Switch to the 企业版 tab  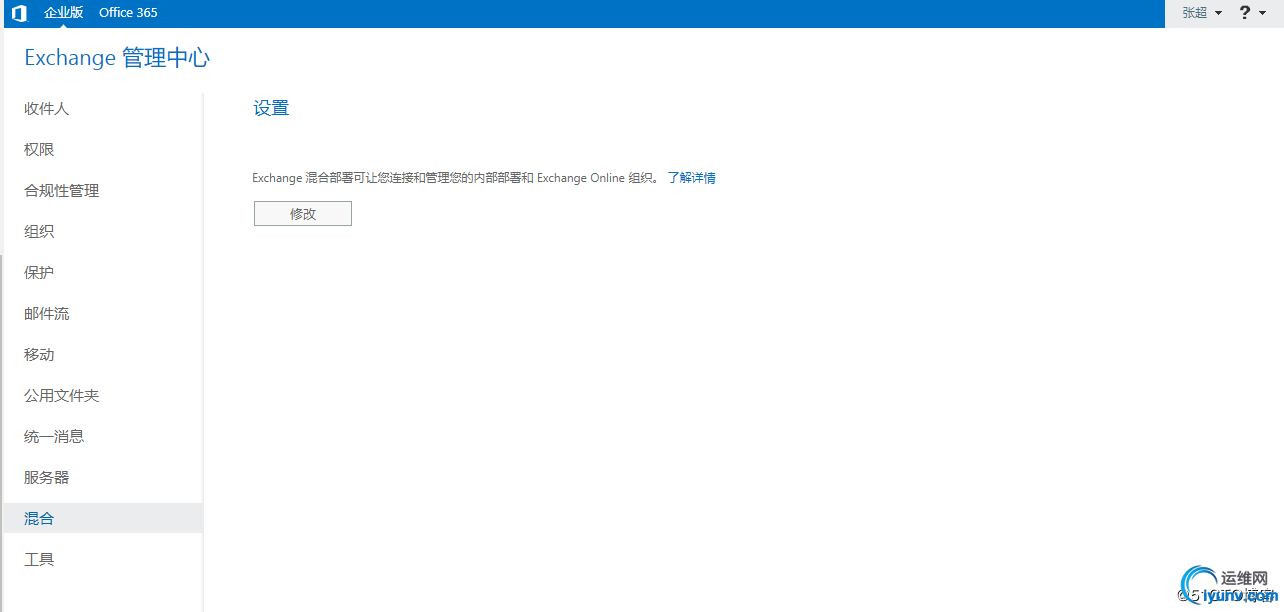[64, 13]
